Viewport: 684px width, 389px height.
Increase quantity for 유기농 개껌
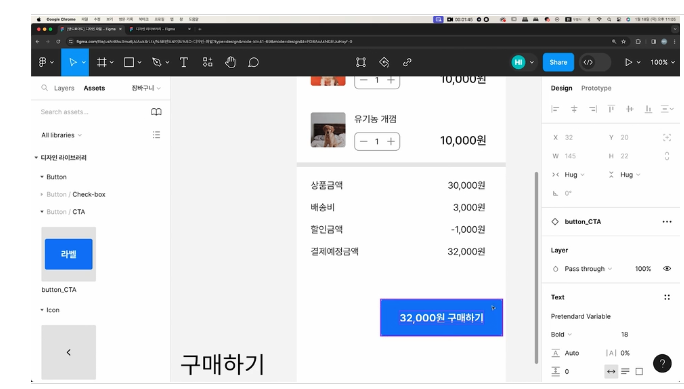[391, 141]
